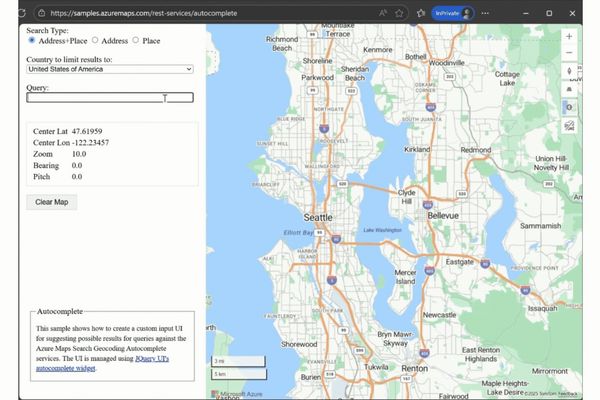Click the Zoom value 10.0
Viewport: 600px width, 400px height.
click(x=79, y=154)
